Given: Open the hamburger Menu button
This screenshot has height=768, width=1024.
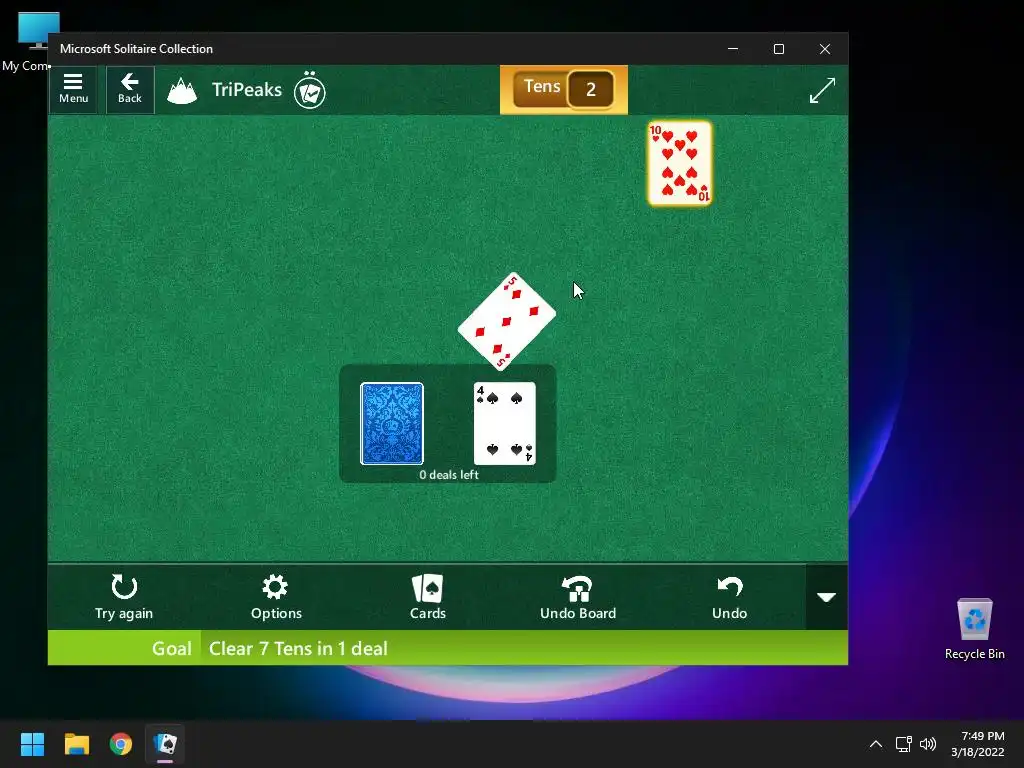Looking at the screenshot, I should tap(73, 89).
